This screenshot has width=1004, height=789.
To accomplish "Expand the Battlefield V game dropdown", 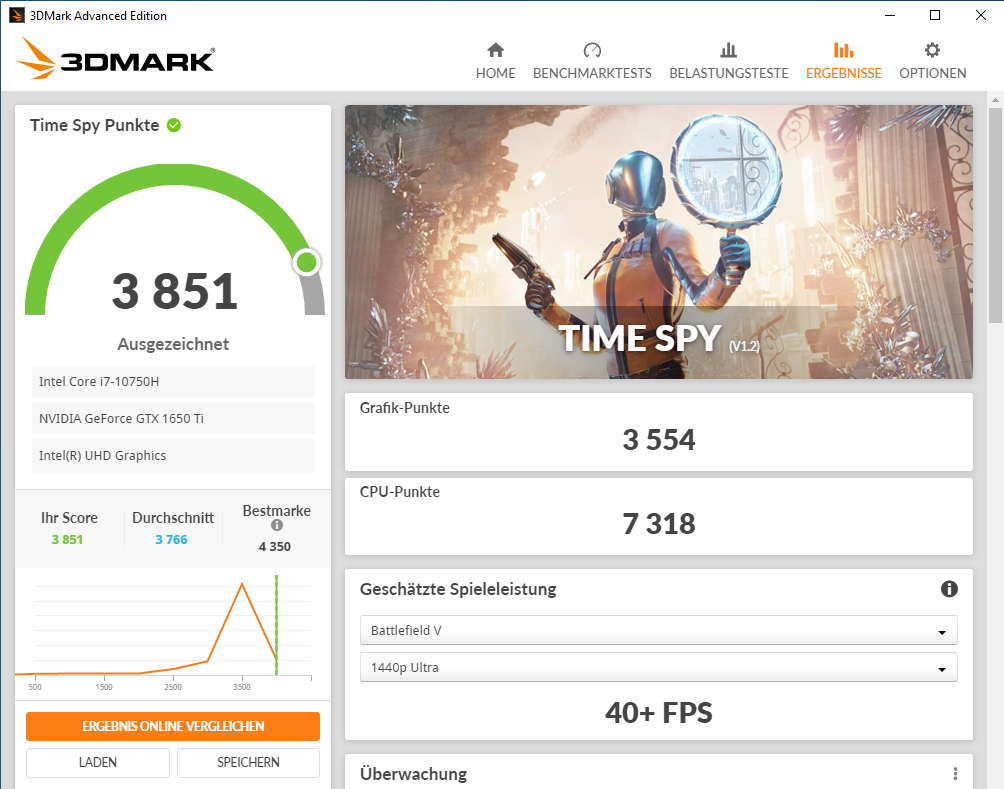I will (x=658, y=630).
